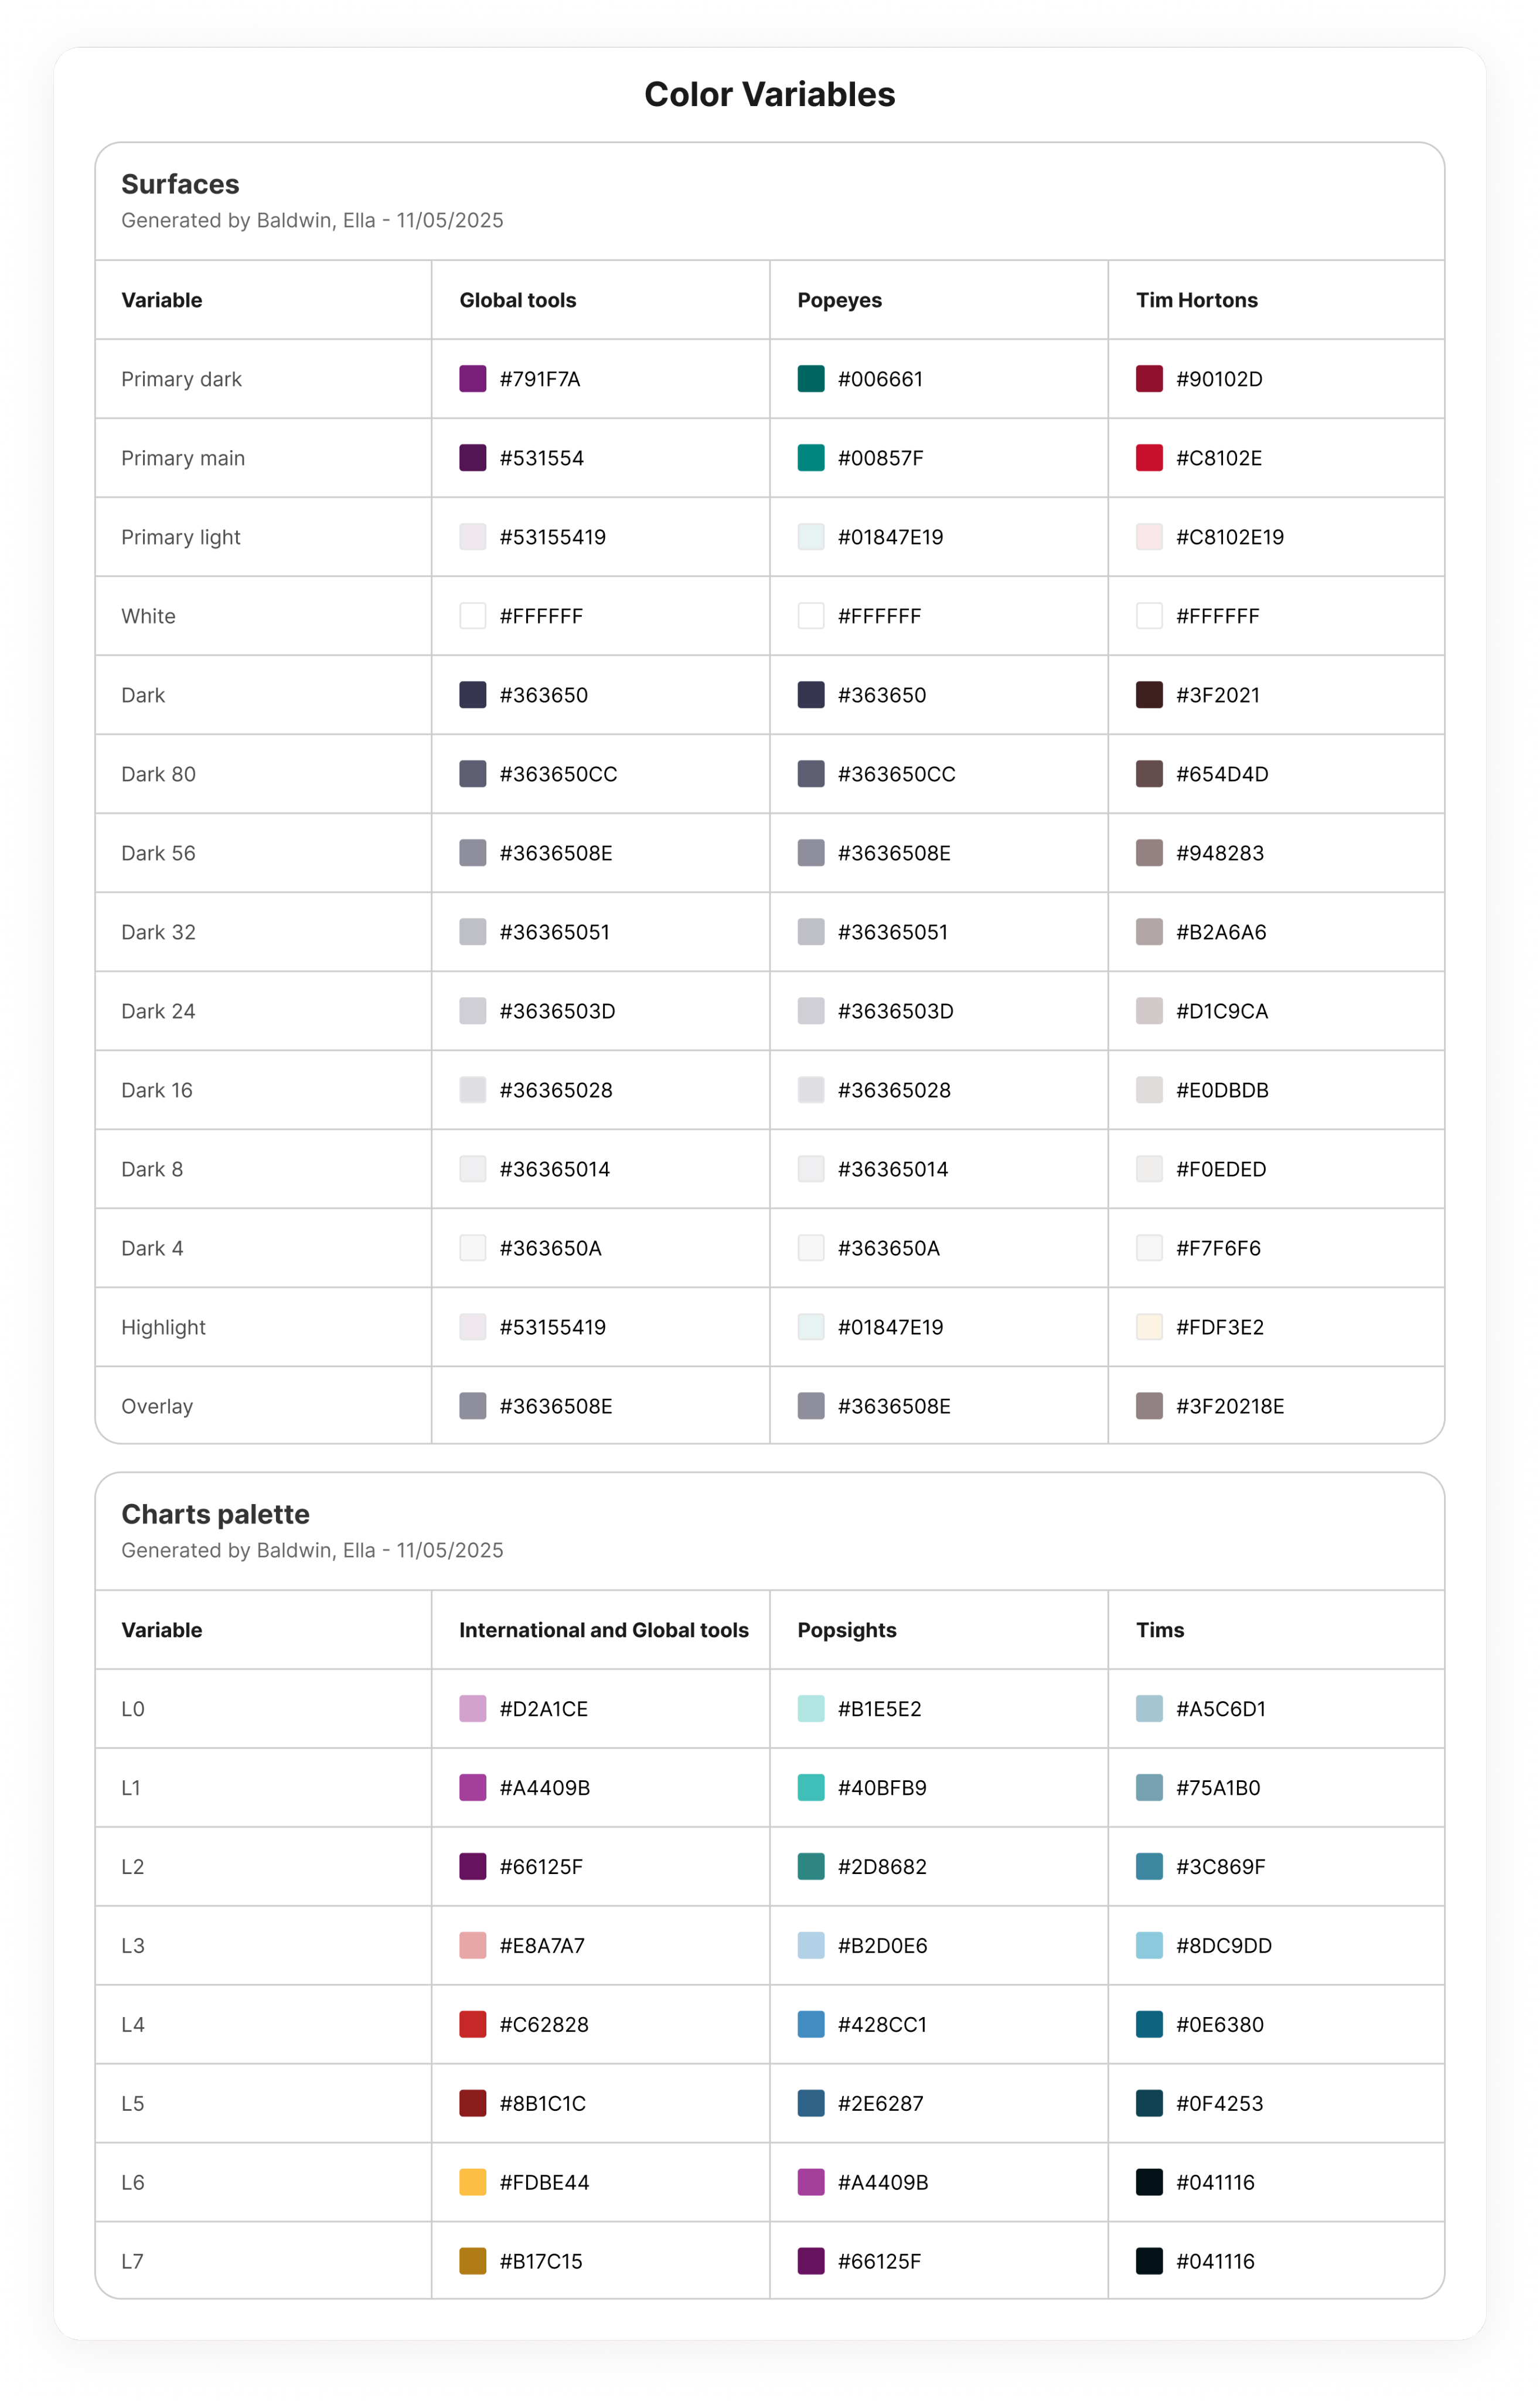
Task: Select the Charts palette section title
Action: (215, 1514)
